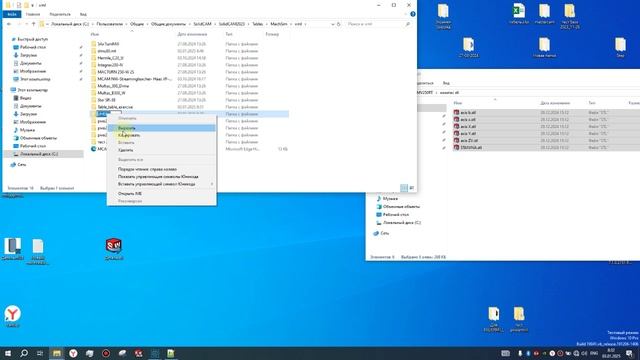The height and width of the screenshot is (360, 640).
Task: Expand the Вставить управляющий символ Юникода submenu
Action: pyautogui.click(x=161, y=184)
